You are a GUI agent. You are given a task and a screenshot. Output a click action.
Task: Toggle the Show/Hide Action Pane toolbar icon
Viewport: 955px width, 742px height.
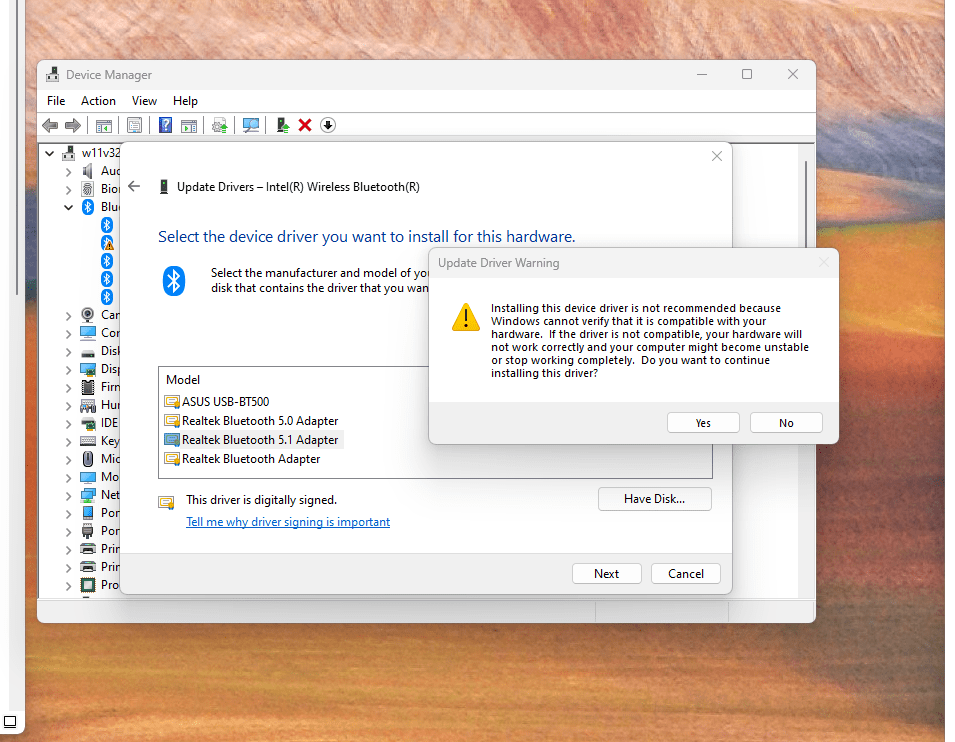(x=189, y=125)
